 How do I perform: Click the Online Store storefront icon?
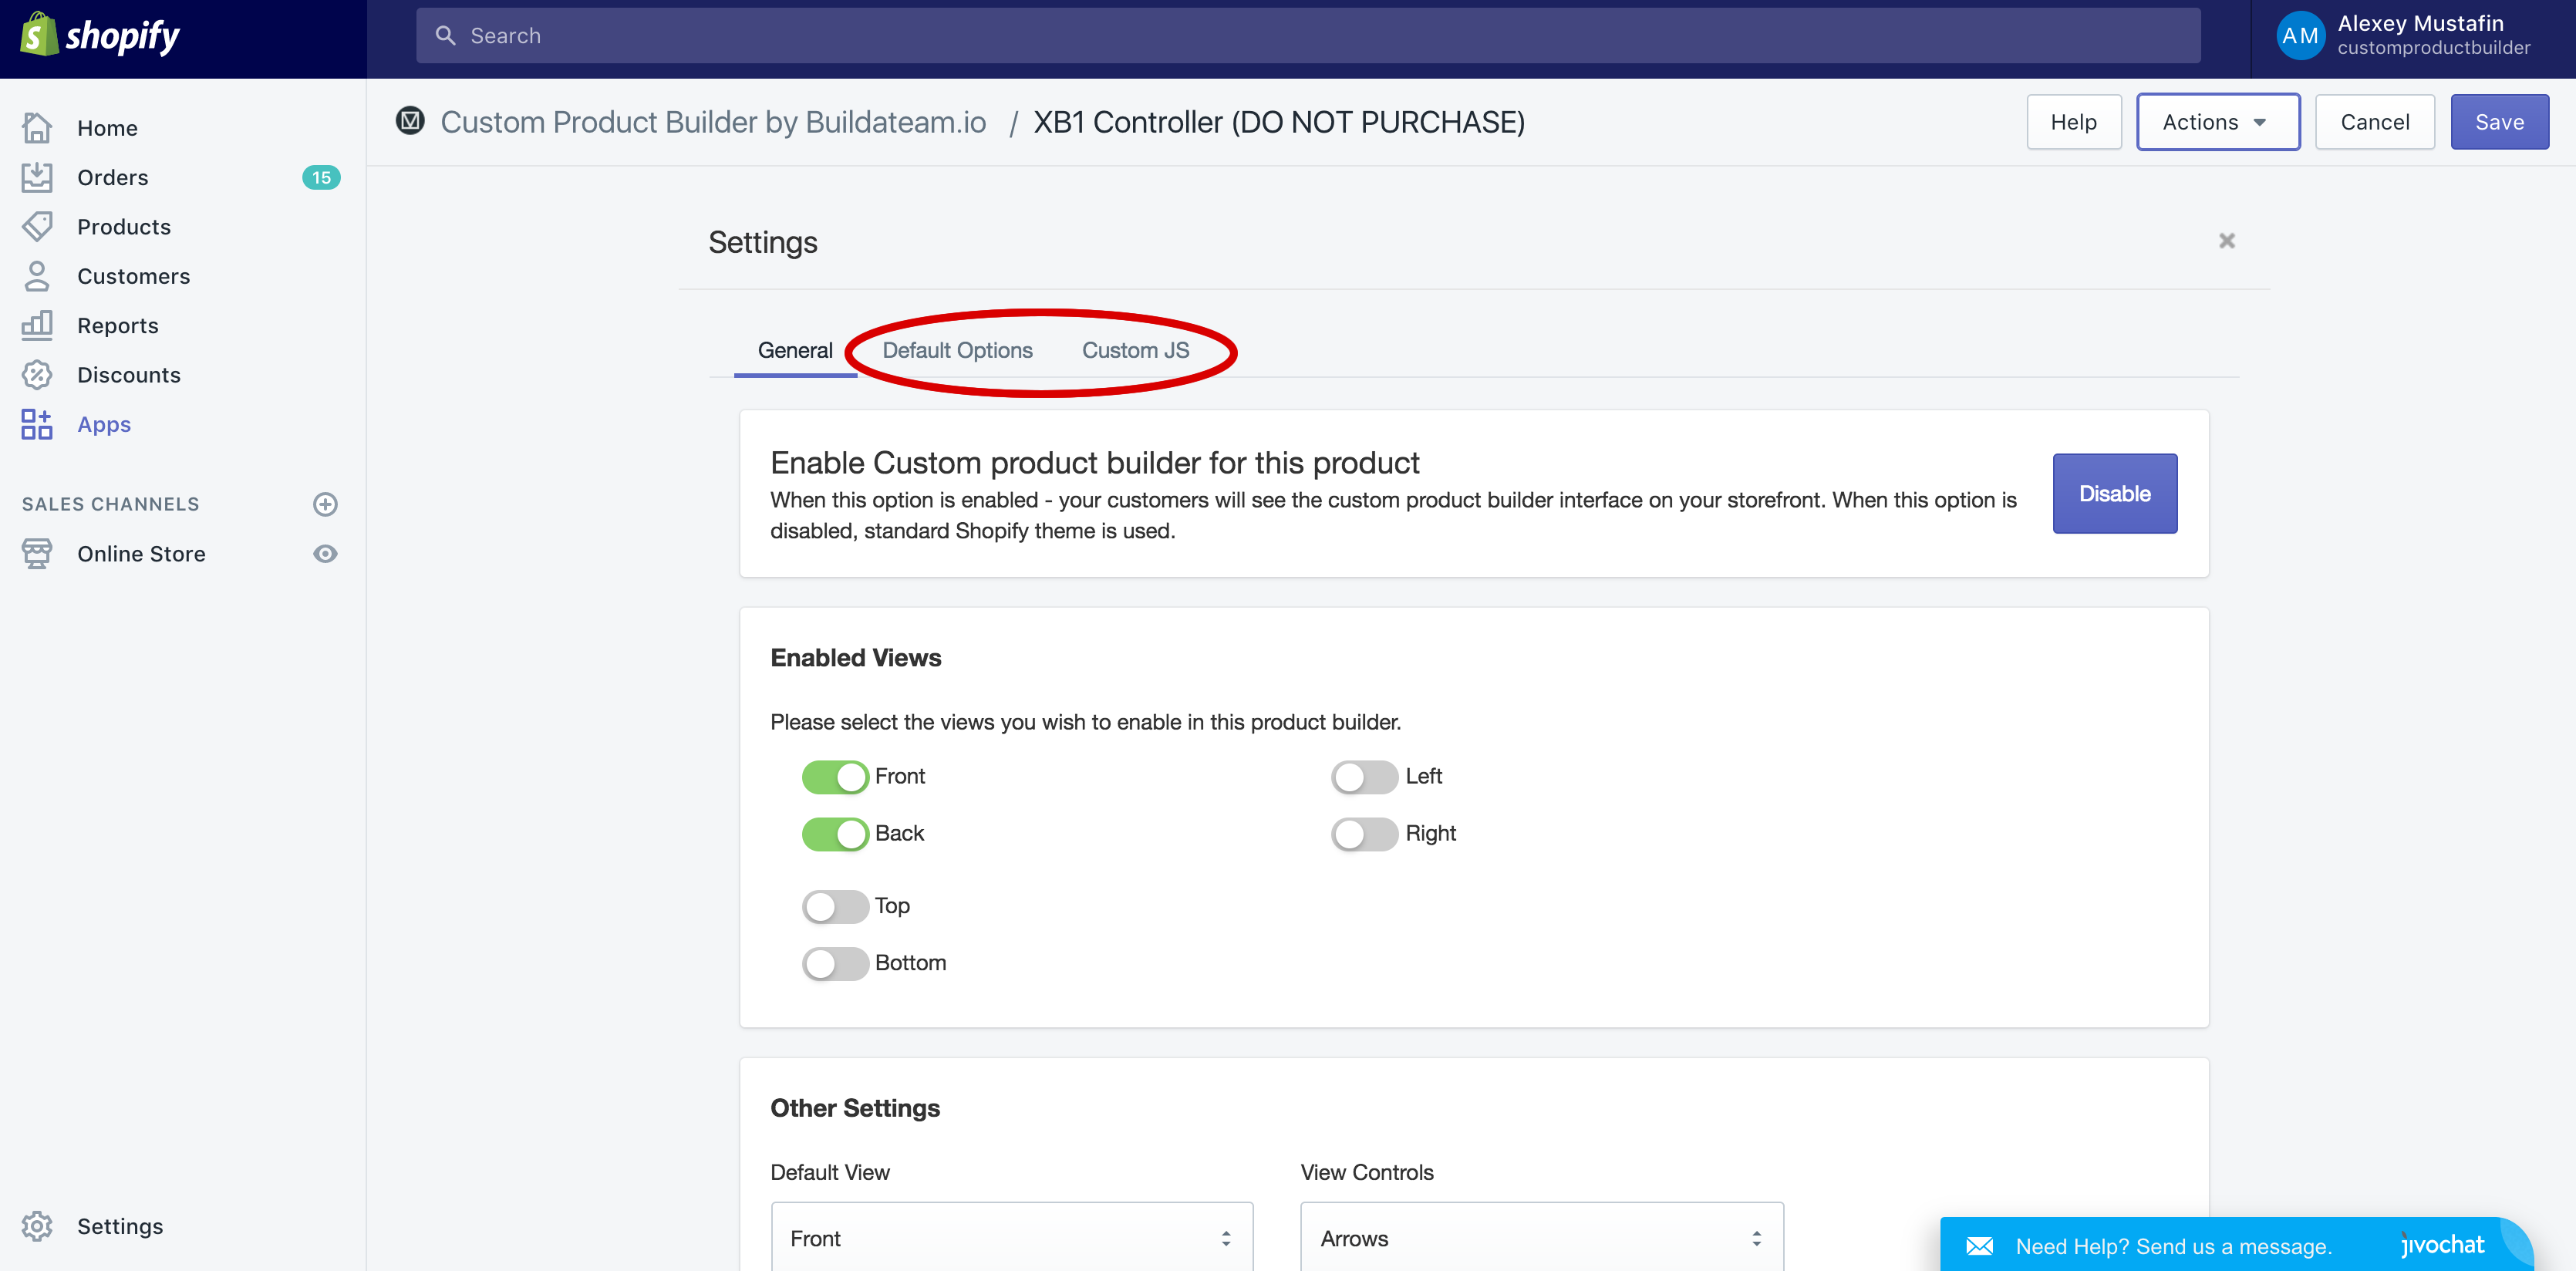point(37,553)
